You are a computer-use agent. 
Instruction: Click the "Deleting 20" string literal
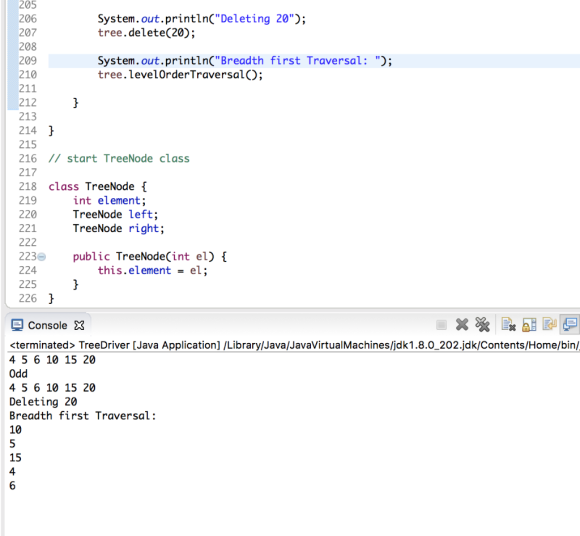point(255,18)
